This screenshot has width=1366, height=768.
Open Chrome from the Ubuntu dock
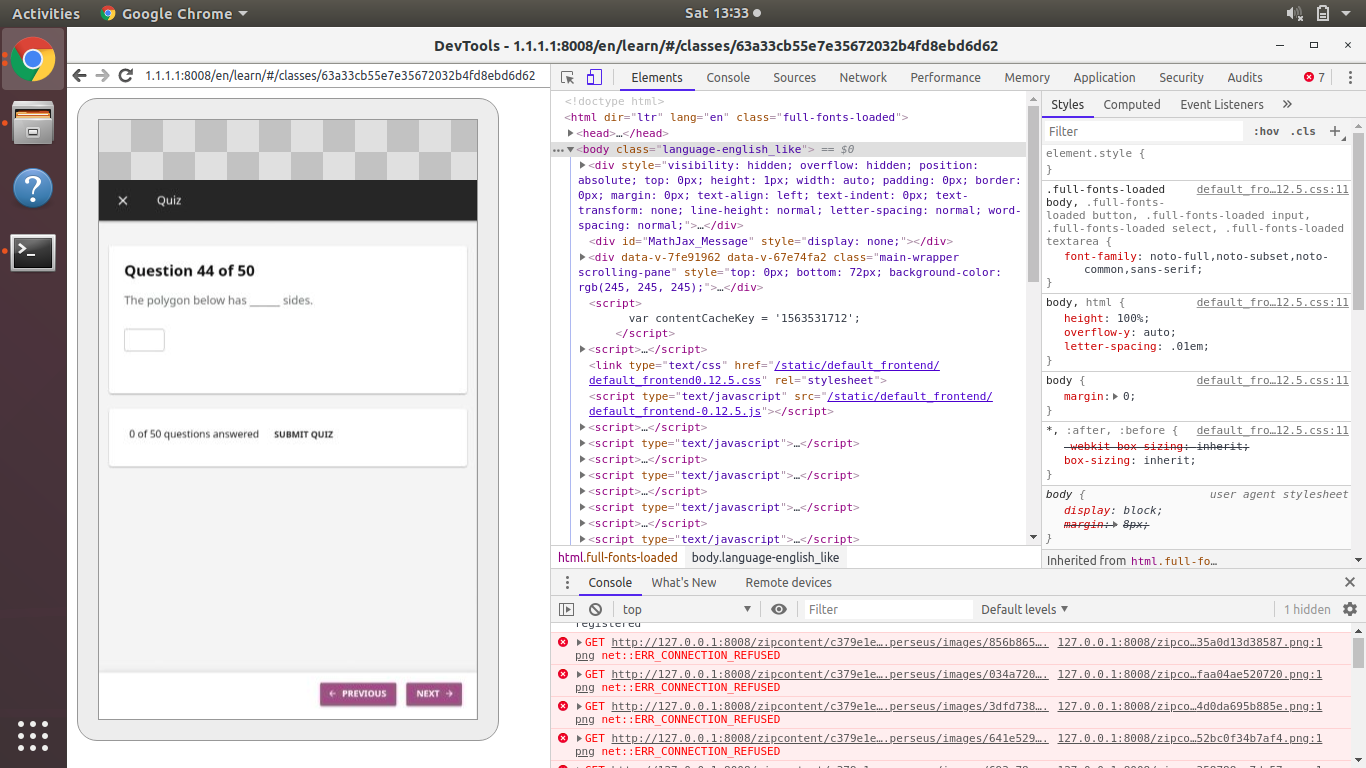click(32, 60)
